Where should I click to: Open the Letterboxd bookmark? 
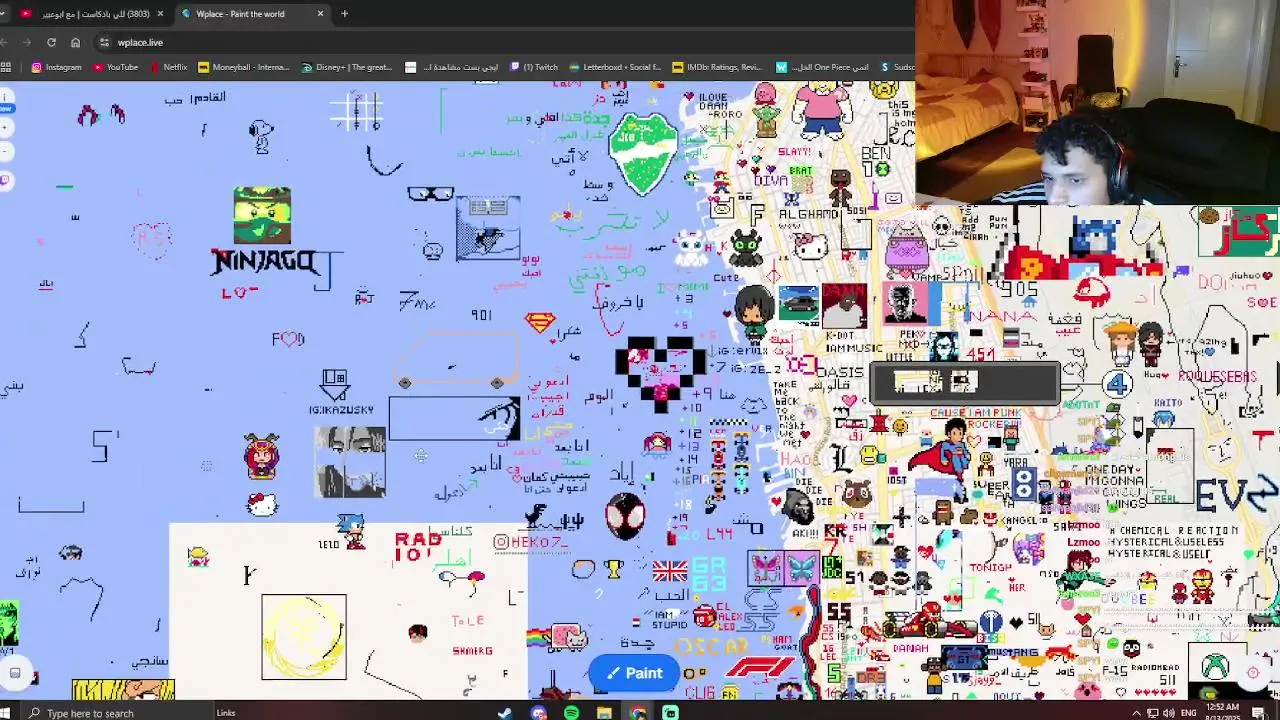615,67
